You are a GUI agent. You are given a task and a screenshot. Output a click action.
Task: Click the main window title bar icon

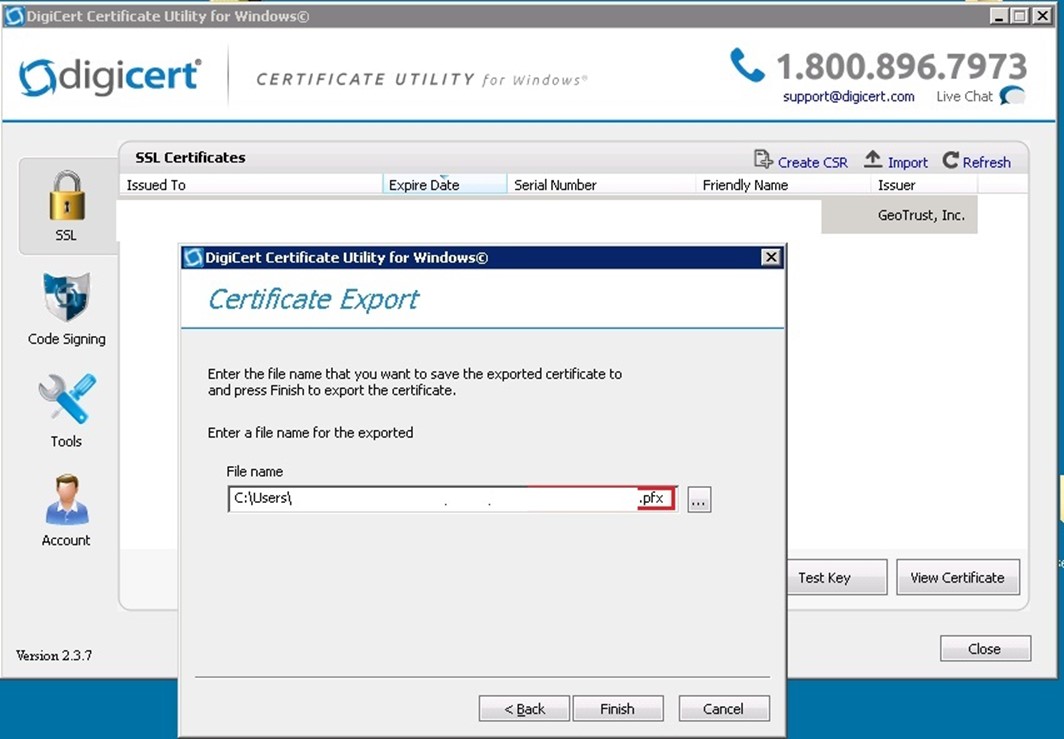click(14, 16)
